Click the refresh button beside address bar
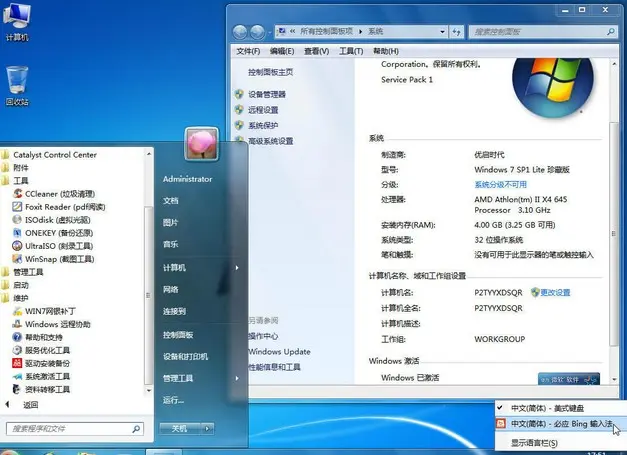627x455 pixels. [x=456, y=32]
